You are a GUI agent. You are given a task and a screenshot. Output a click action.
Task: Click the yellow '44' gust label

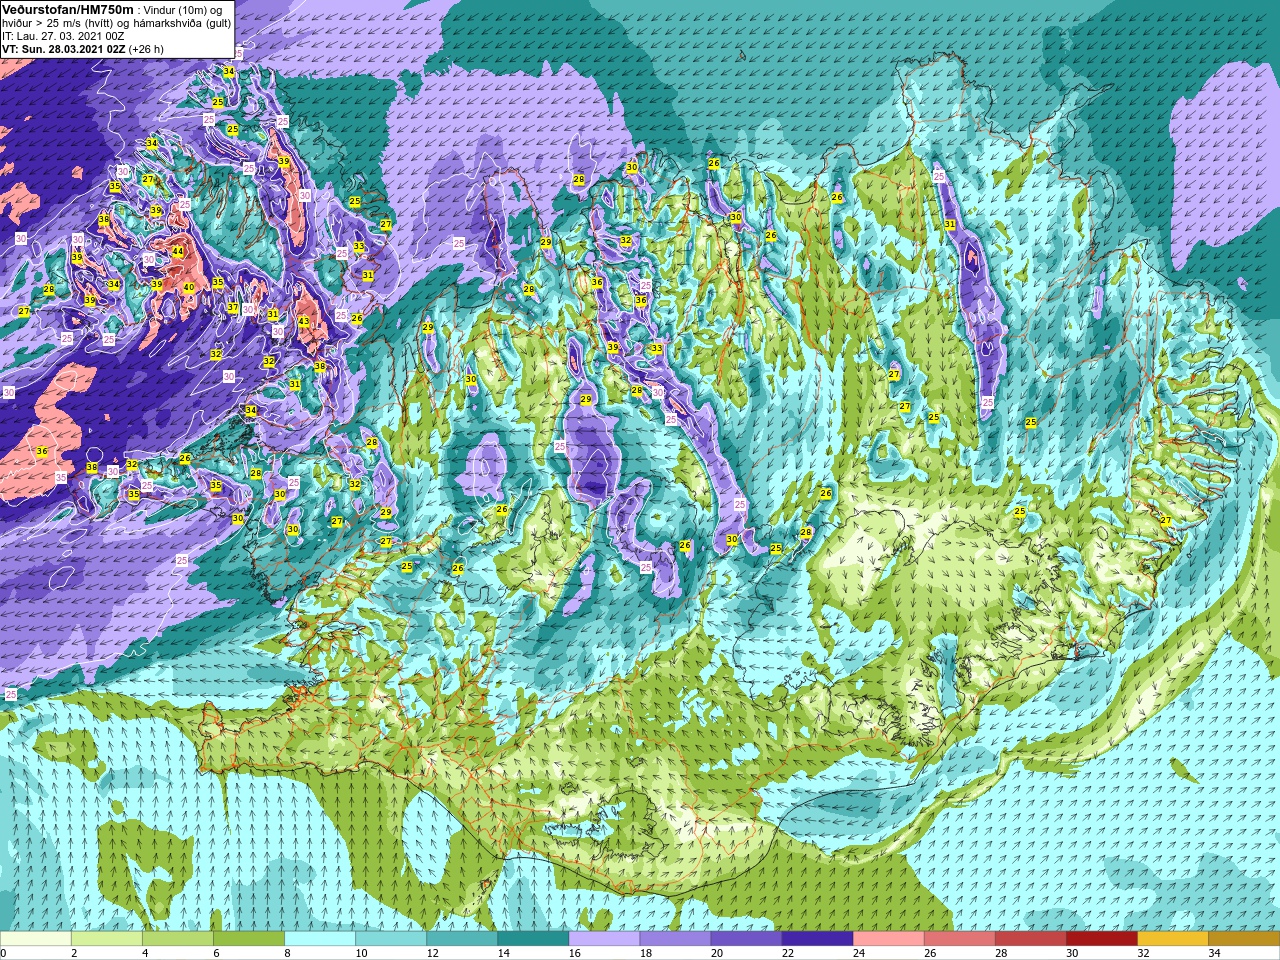pos(177,251)
